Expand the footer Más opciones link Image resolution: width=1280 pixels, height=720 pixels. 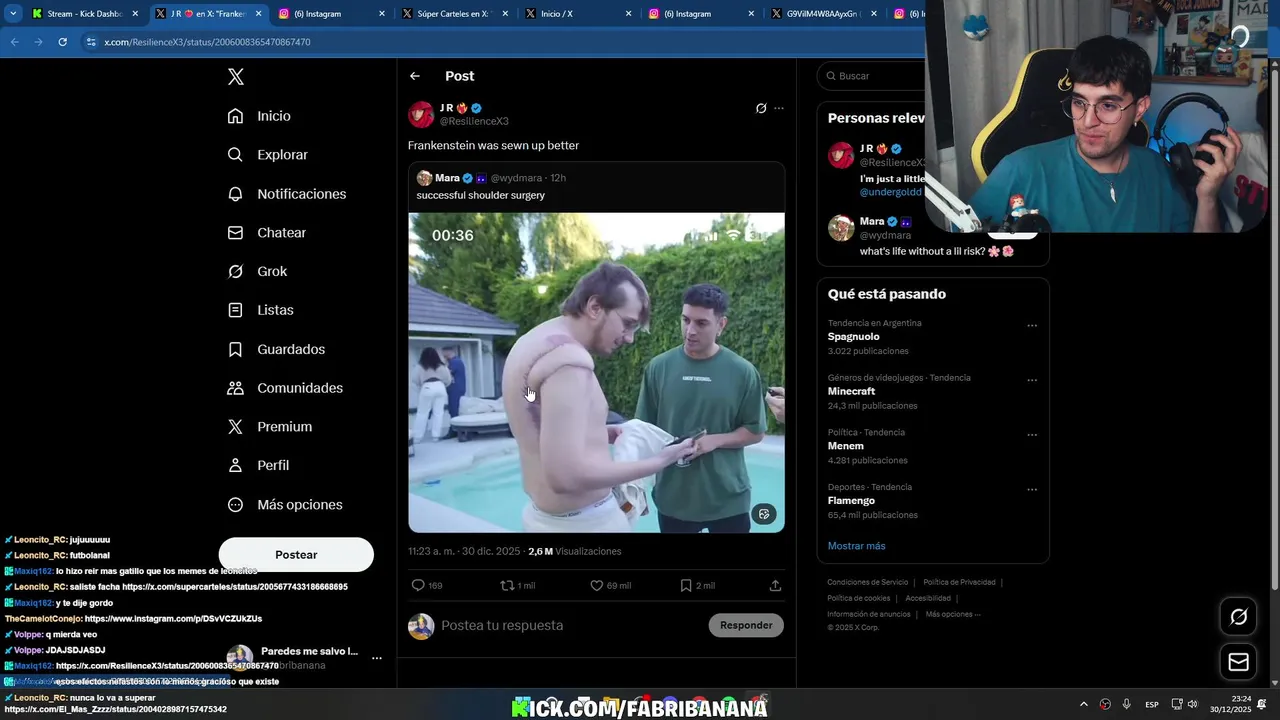pos(953,614)
